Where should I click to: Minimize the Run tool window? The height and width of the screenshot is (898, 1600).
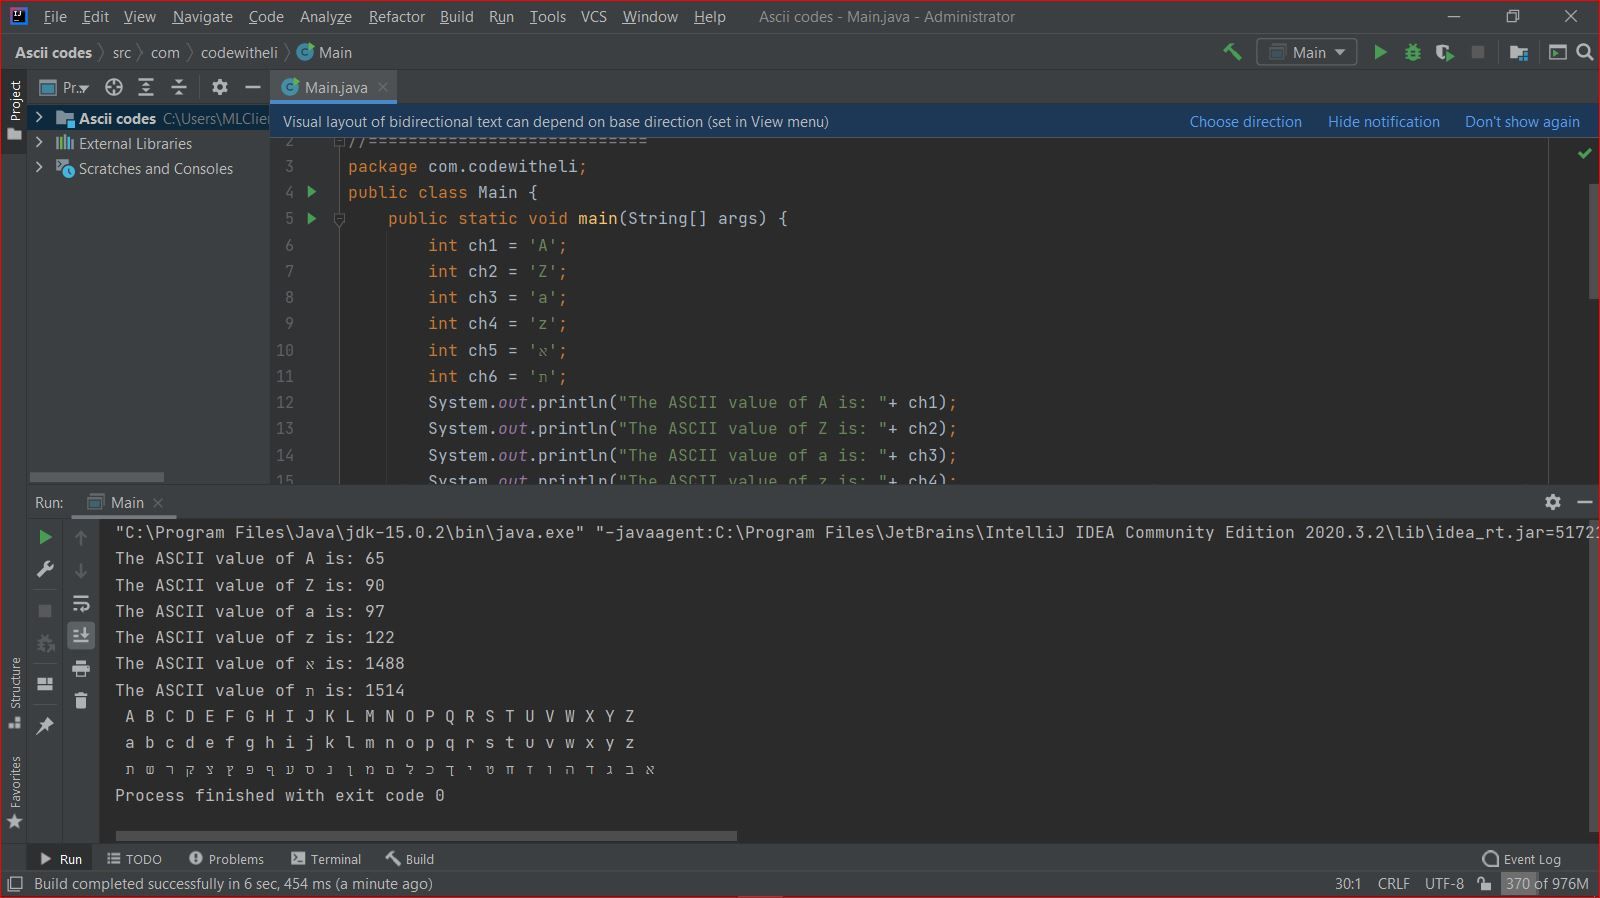pyautogui.click(x=1584, y=502)
